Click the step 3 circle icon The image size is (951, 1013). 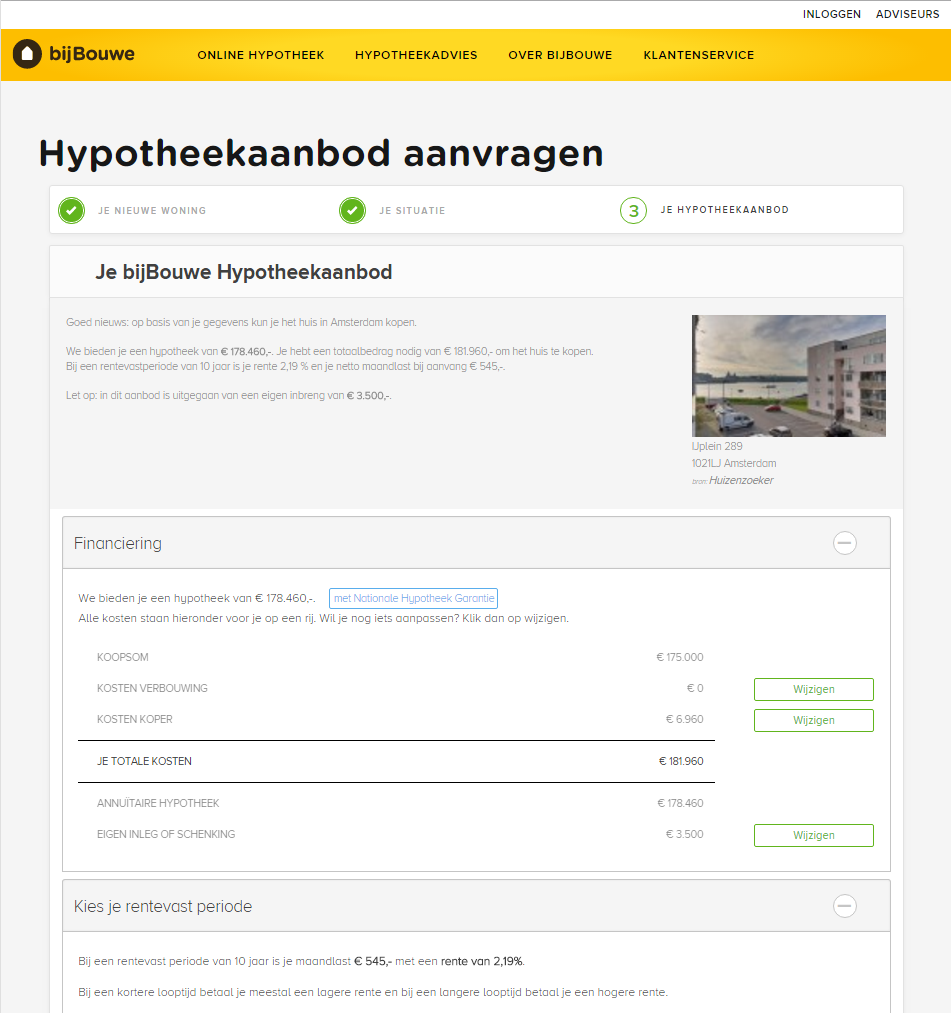(x=634, y=211)
